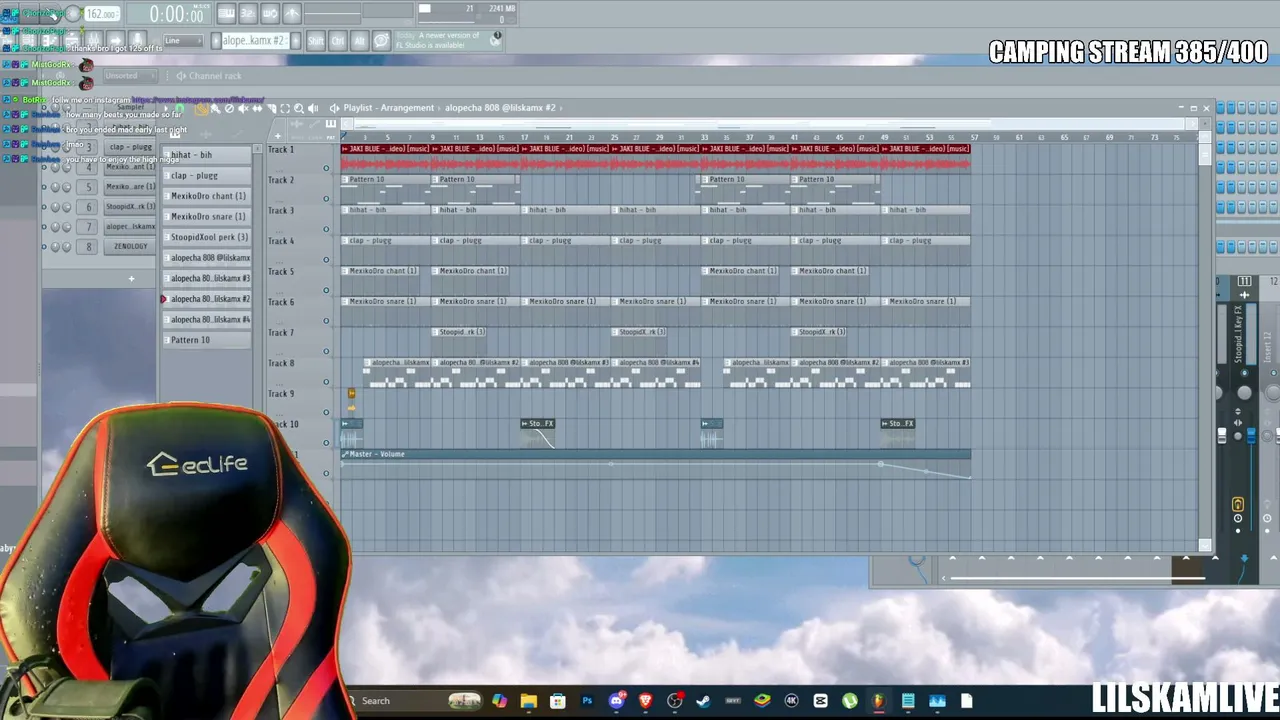Click the JAKI BLUE audio clip on Track 1
The width and height of the screenshot is (1280, 720).
[655, 158]
